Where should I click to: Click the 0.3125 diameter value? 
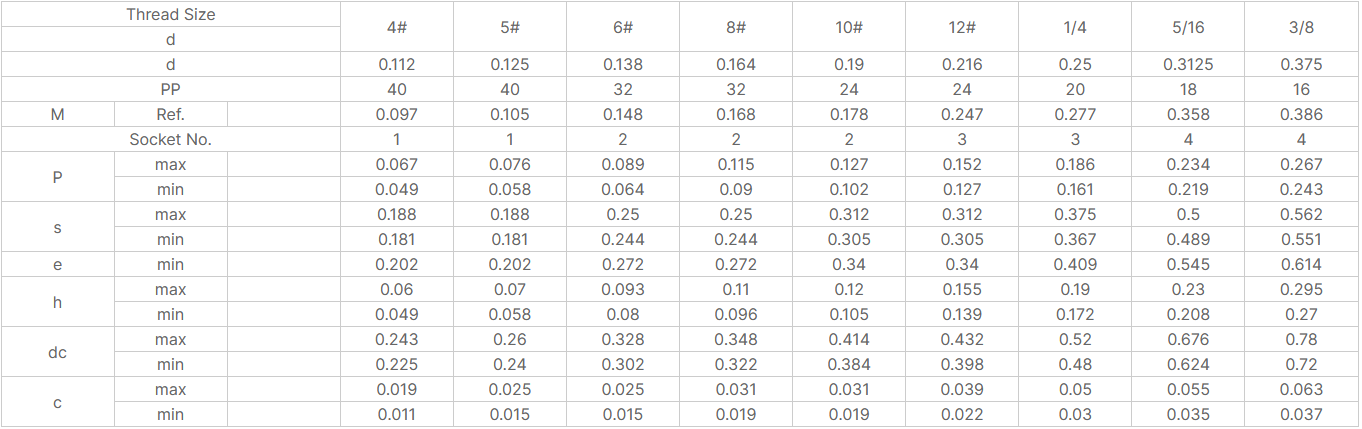tap(1188, 64)
